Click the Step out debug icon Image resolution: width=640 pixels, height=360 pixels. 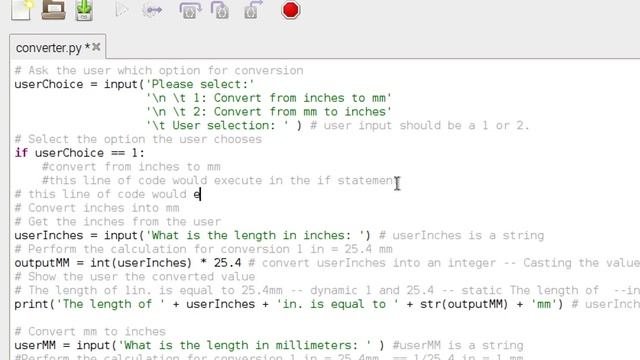pos(253,10)
